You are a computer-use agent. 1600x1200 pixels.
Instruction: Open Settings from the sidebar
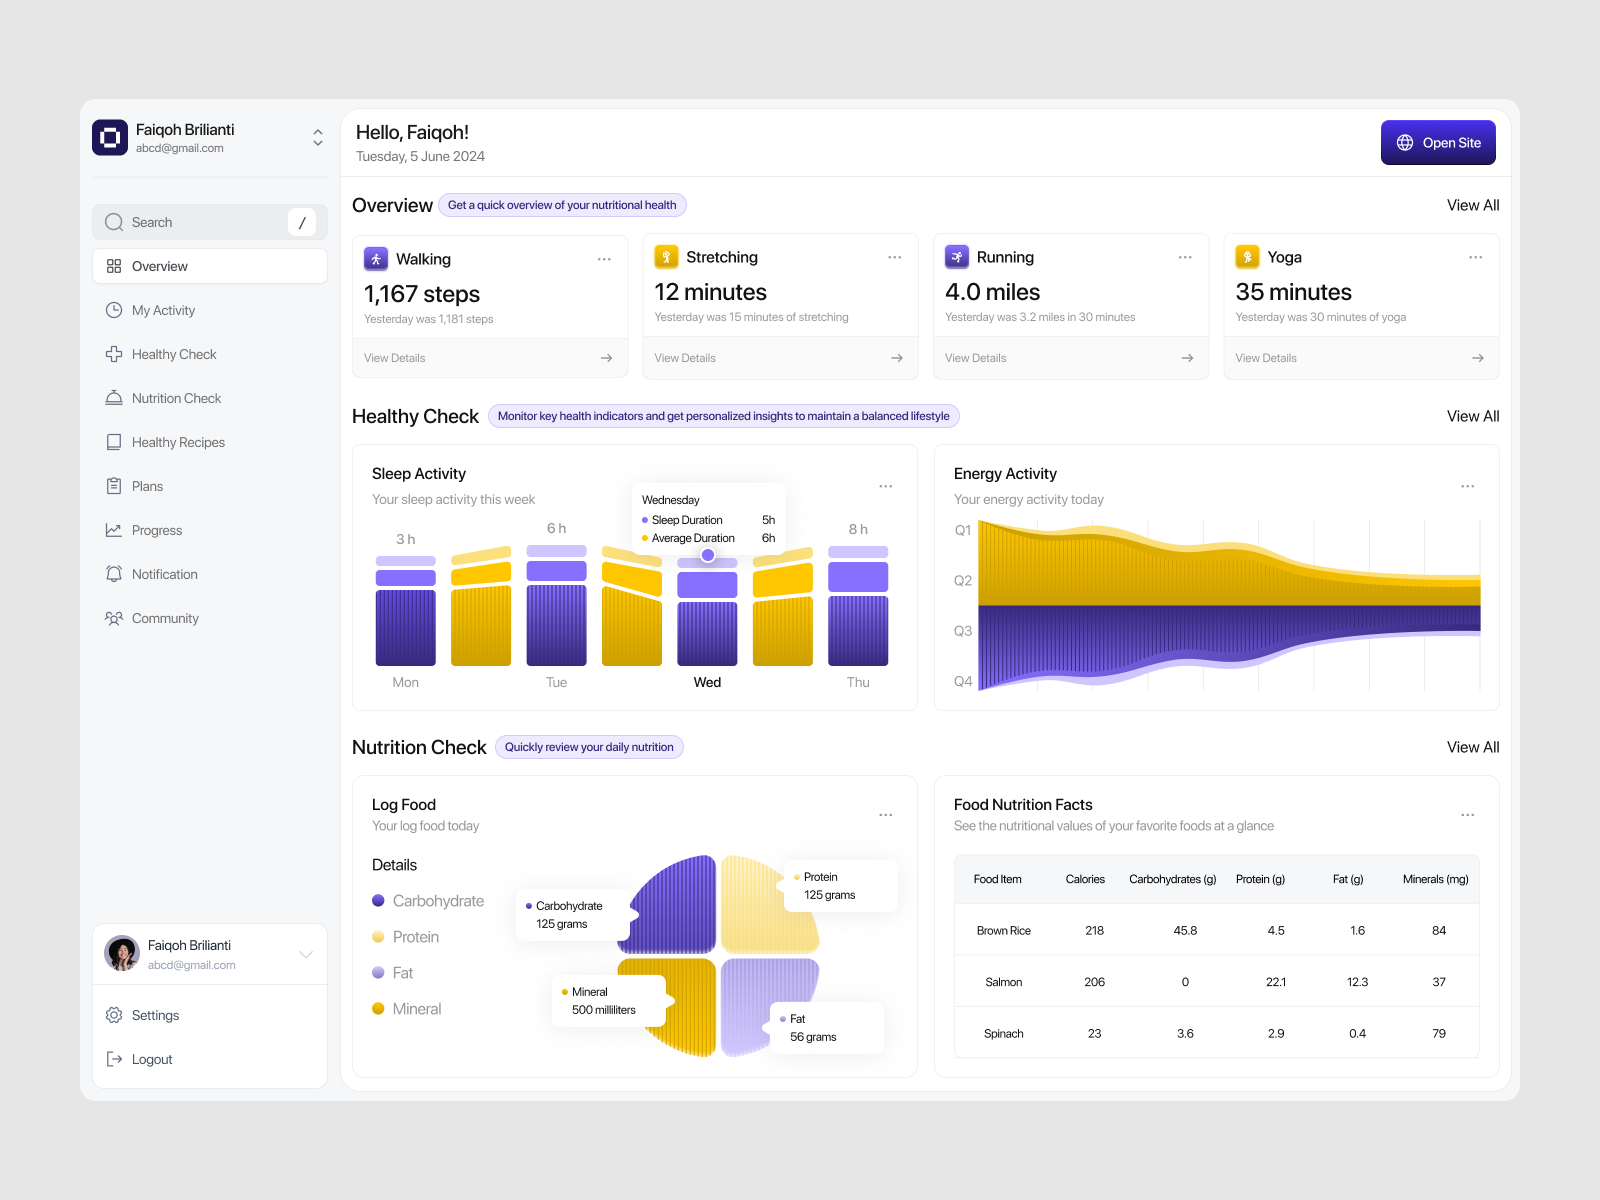[155, 1015]
